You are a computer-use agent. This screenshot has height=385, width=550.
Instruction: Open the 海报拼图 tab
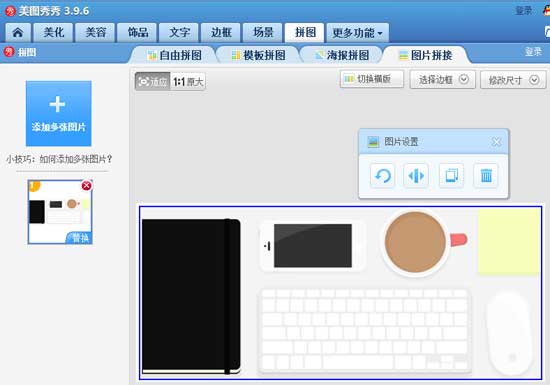(342, 55)
